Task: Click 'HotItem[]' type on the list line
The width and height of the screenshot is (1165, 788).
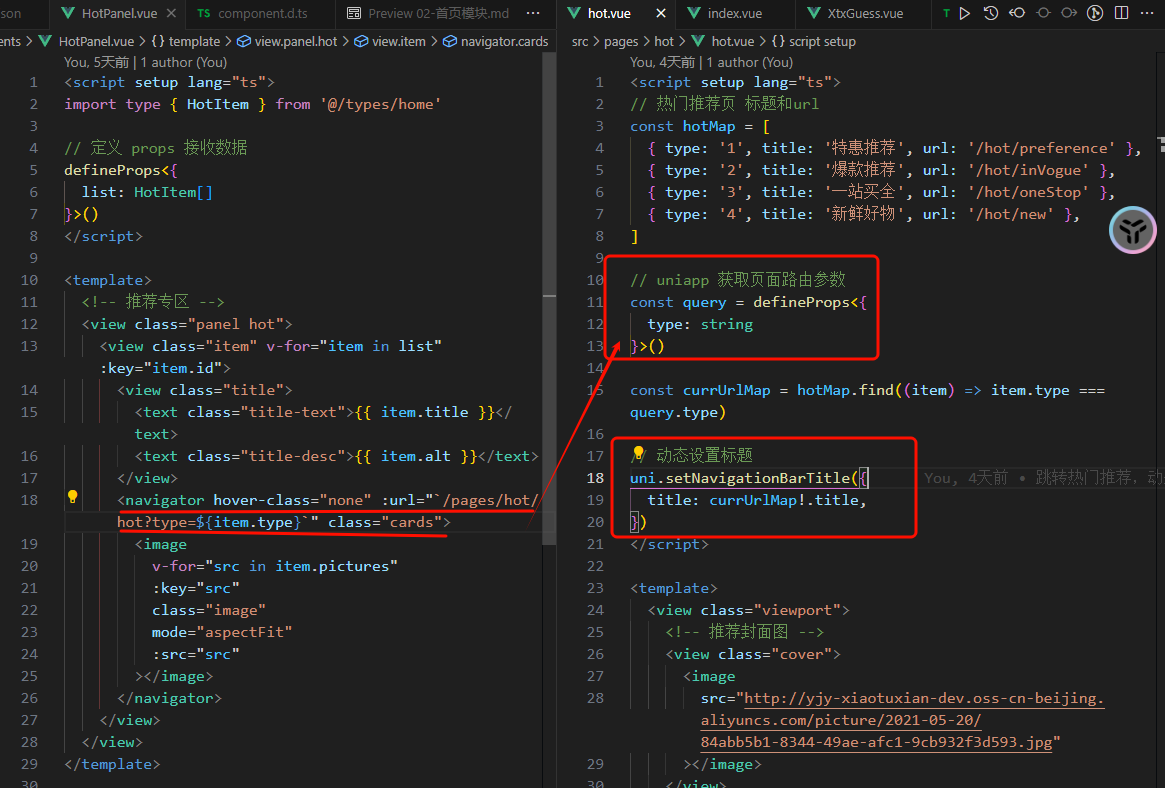Action: click(x=173, y=192)
